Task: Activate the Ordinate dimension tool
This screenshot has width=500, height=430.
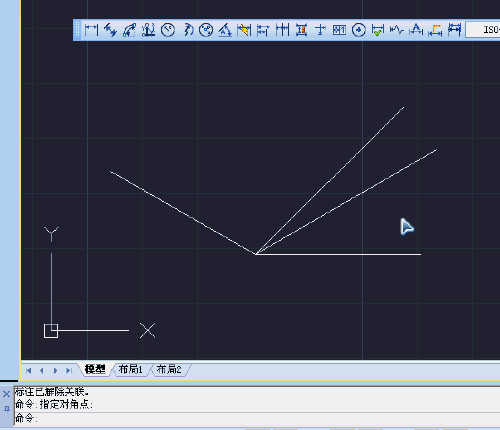Action: tap(148, 30)
